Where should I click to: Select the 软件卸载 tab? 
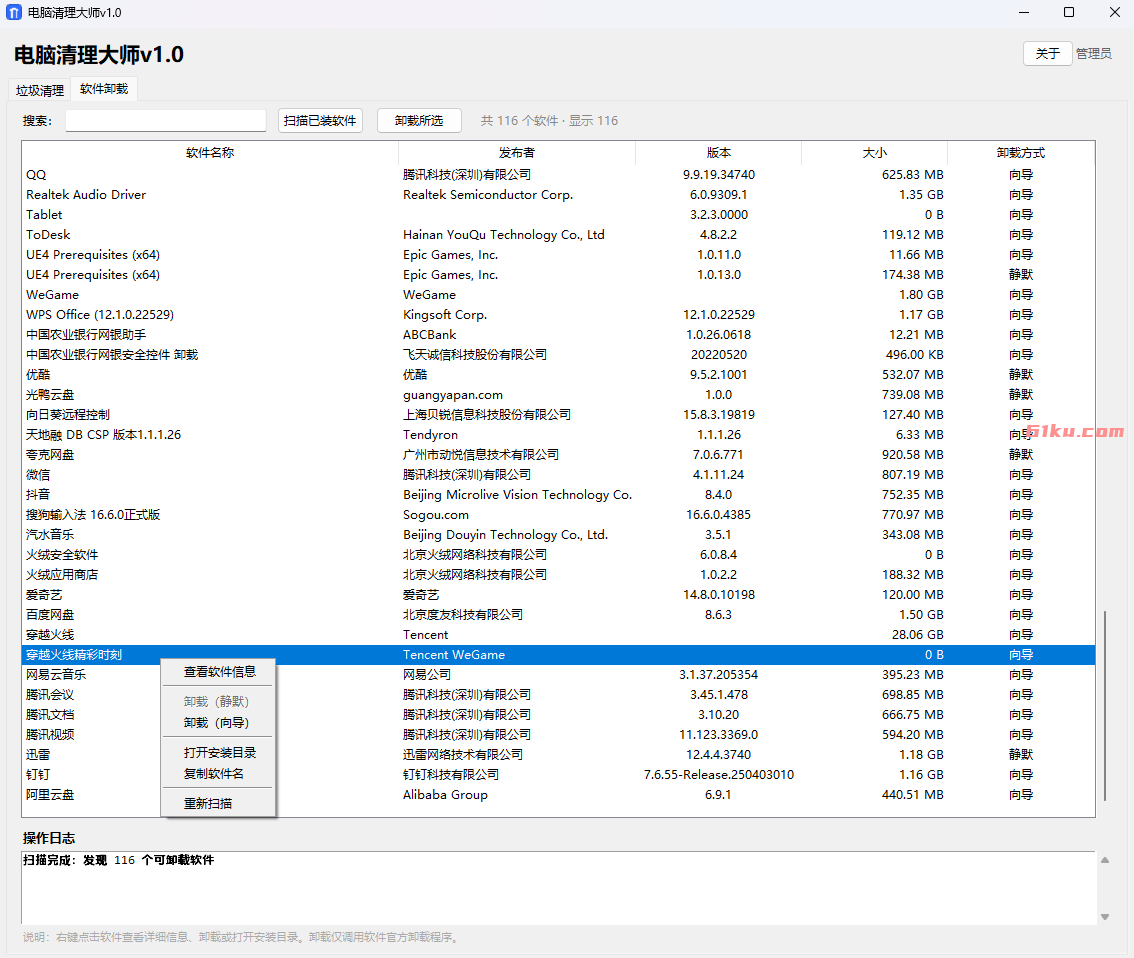(104, 88)
